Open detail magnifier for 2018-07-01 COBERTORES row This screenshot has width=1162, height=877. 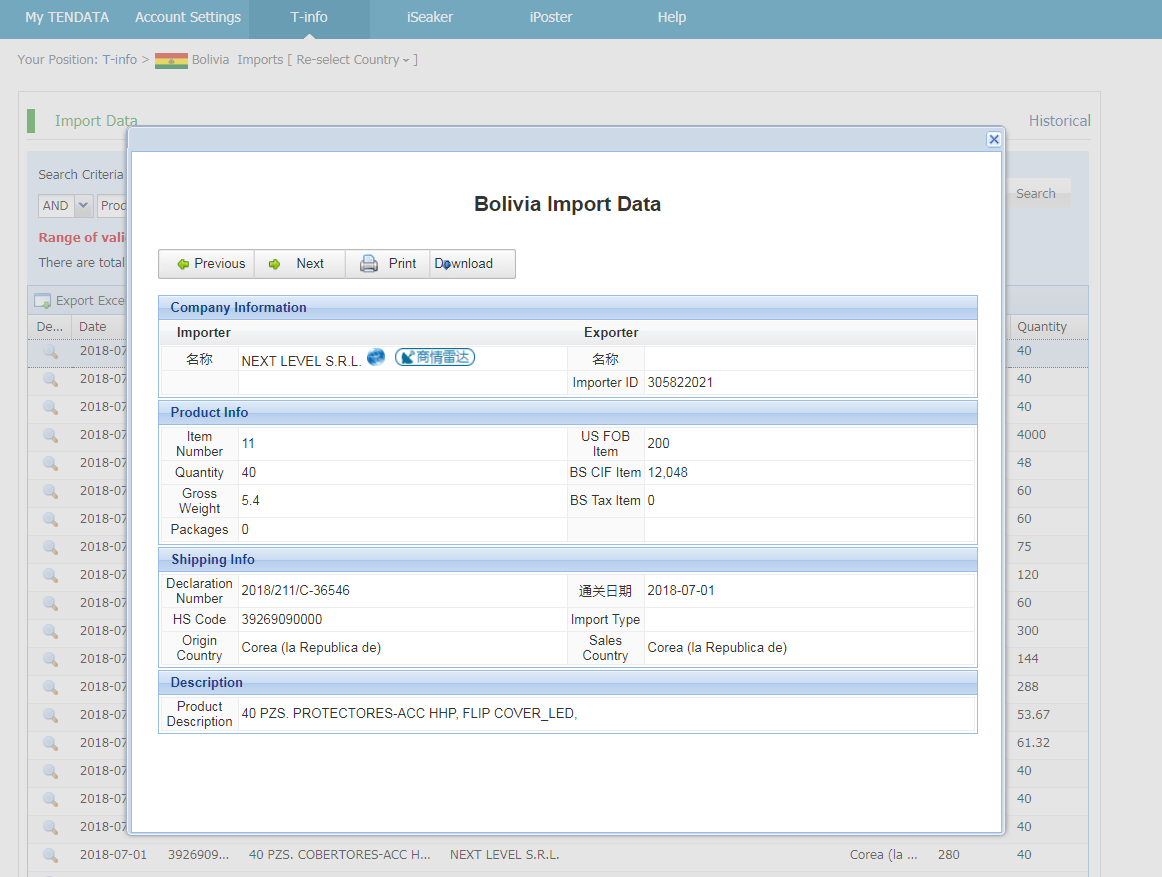(50, 855)
